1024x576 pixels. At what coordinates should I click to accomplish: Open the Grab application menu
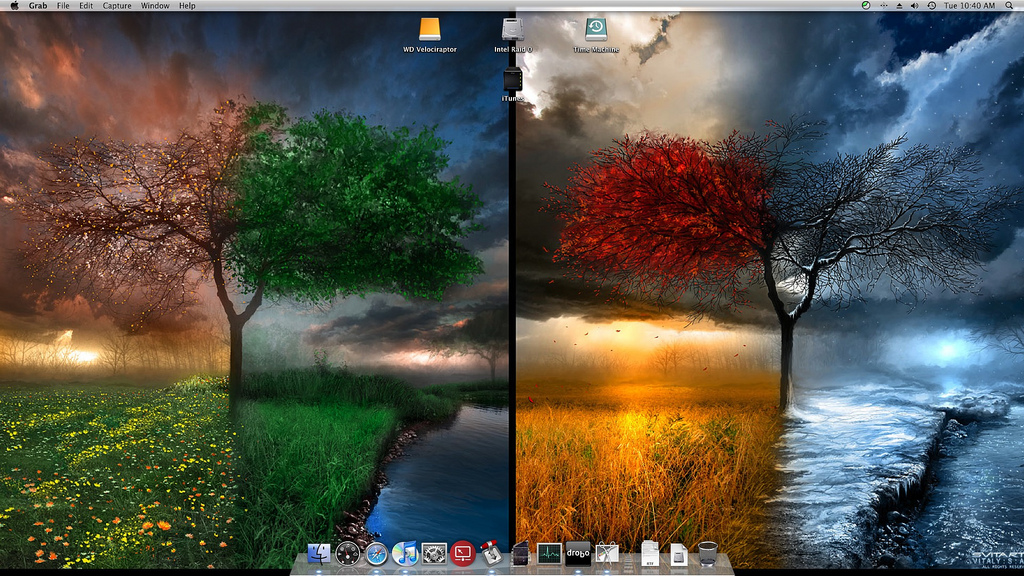38,5
